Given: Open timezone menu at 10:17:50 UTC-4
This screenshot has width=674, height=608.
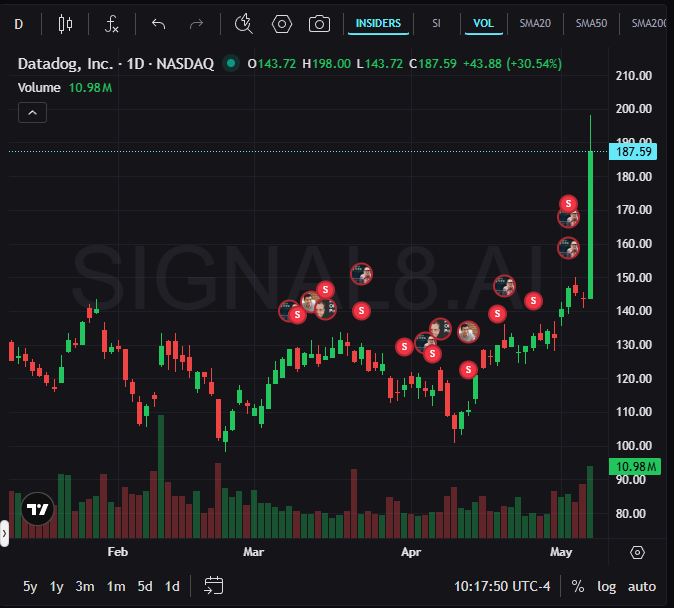Looking at the screenshot, I should (x=502, y=586).
